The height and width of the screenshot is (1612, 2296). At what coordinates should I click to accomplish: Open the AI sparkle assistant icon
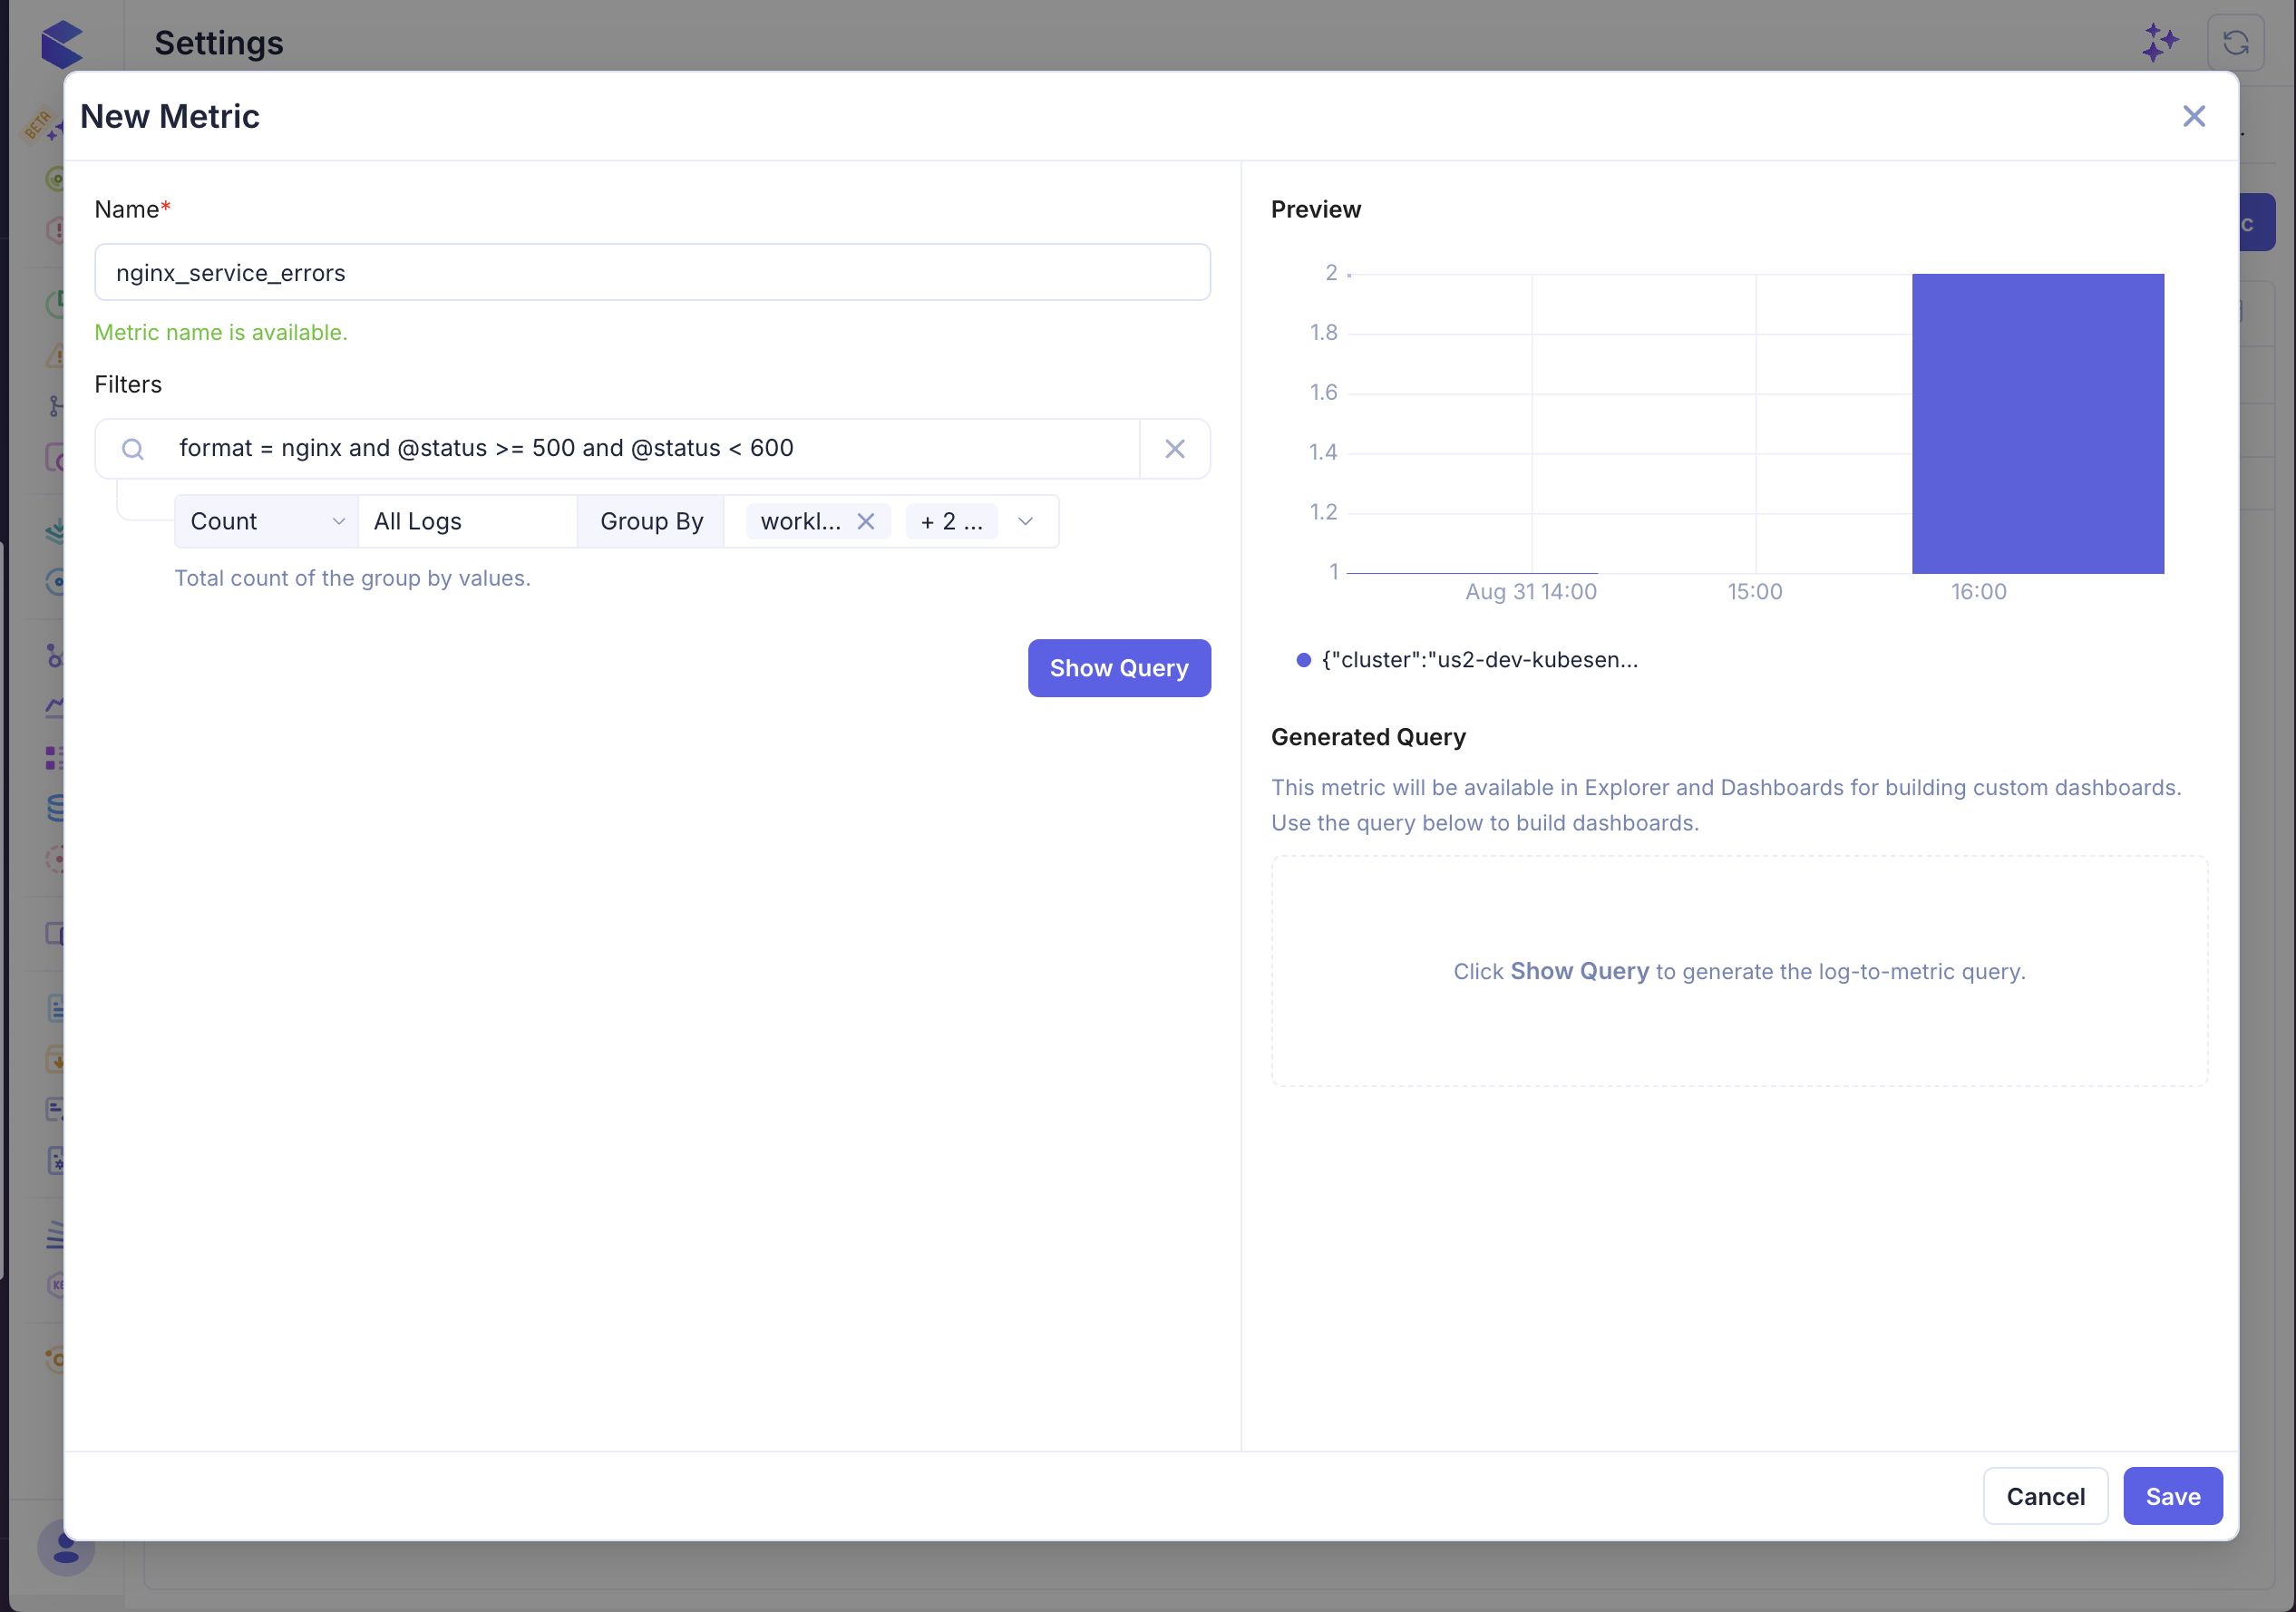(x=2159, y=43)
